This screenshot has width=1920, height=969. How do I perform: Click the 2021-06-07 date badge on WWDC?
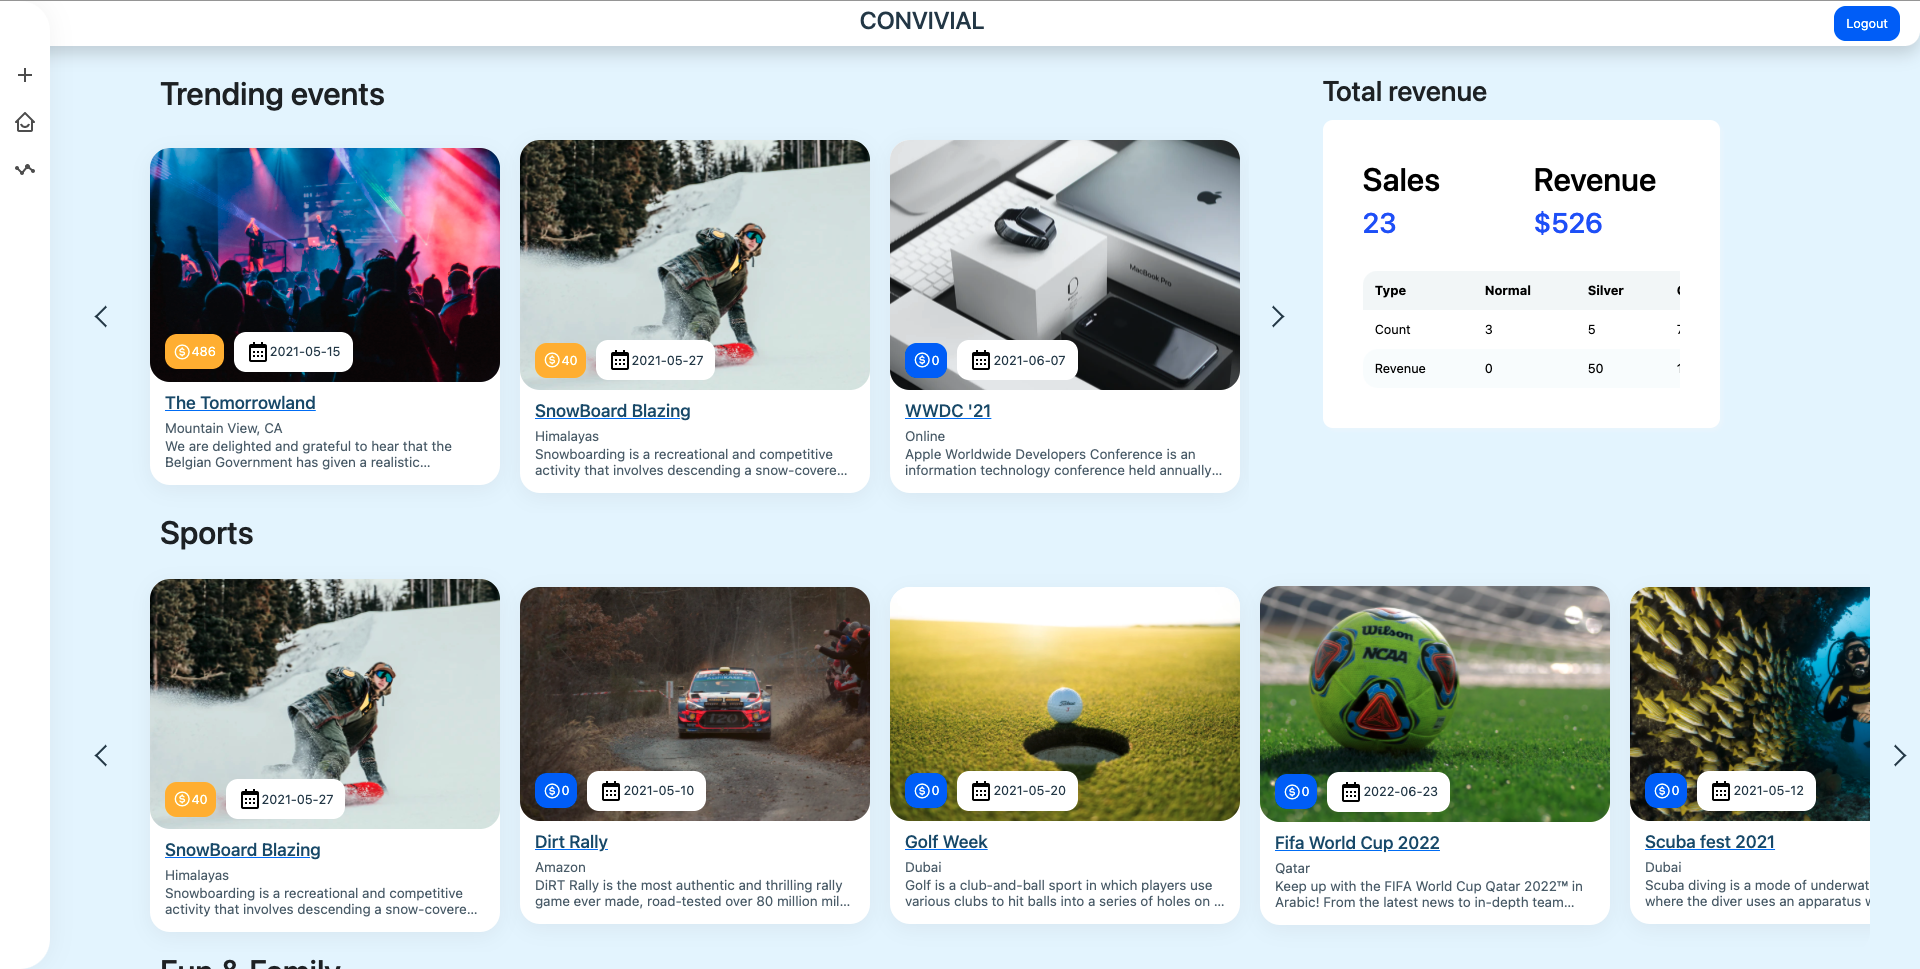(x=1018, y=360)
